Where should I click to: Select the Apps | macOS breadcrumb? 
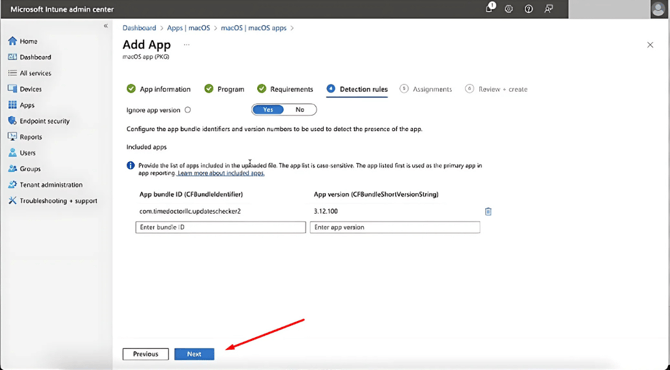pyautogui.click(x=188, y=28)
